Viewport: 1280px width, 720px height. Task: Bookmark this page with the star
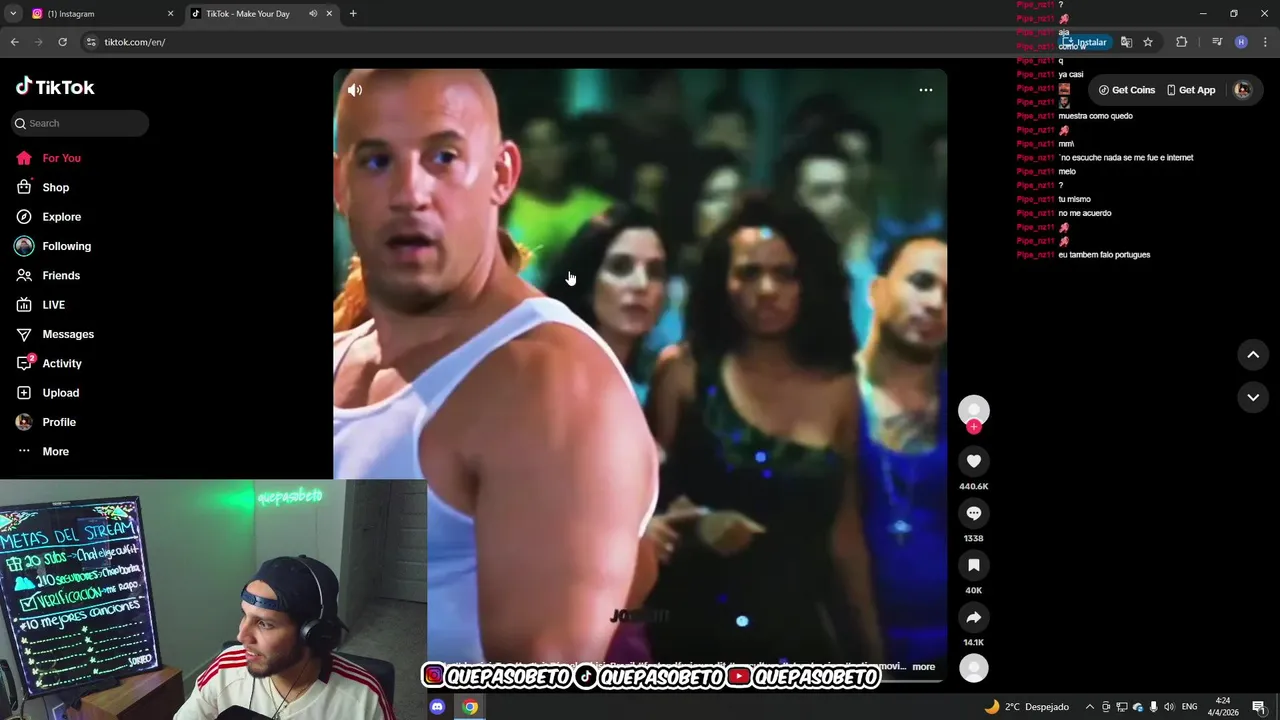point(1148,42)
